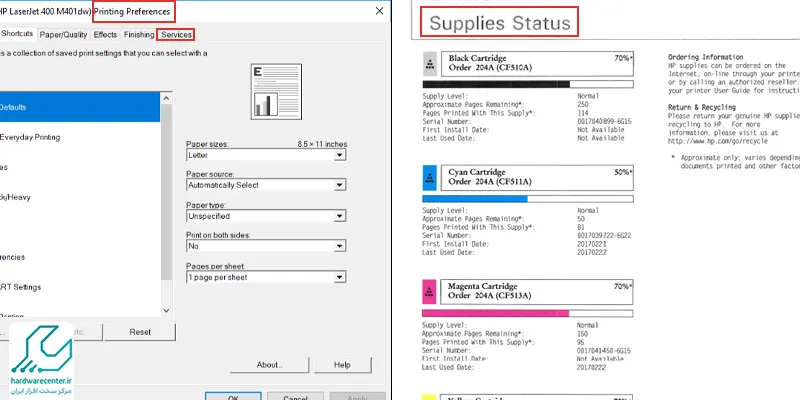Switch to the Effects tab
The width and height of the screenshot is (800, 400).
point(106,35)
